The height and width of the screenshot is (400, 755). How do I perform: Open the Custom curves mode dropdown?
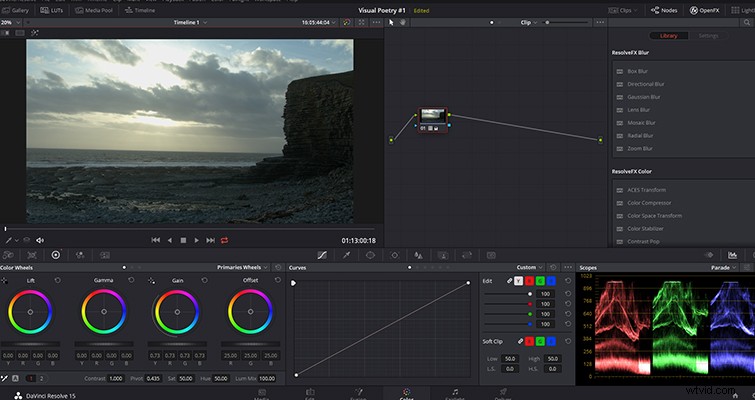click(530, 267)
